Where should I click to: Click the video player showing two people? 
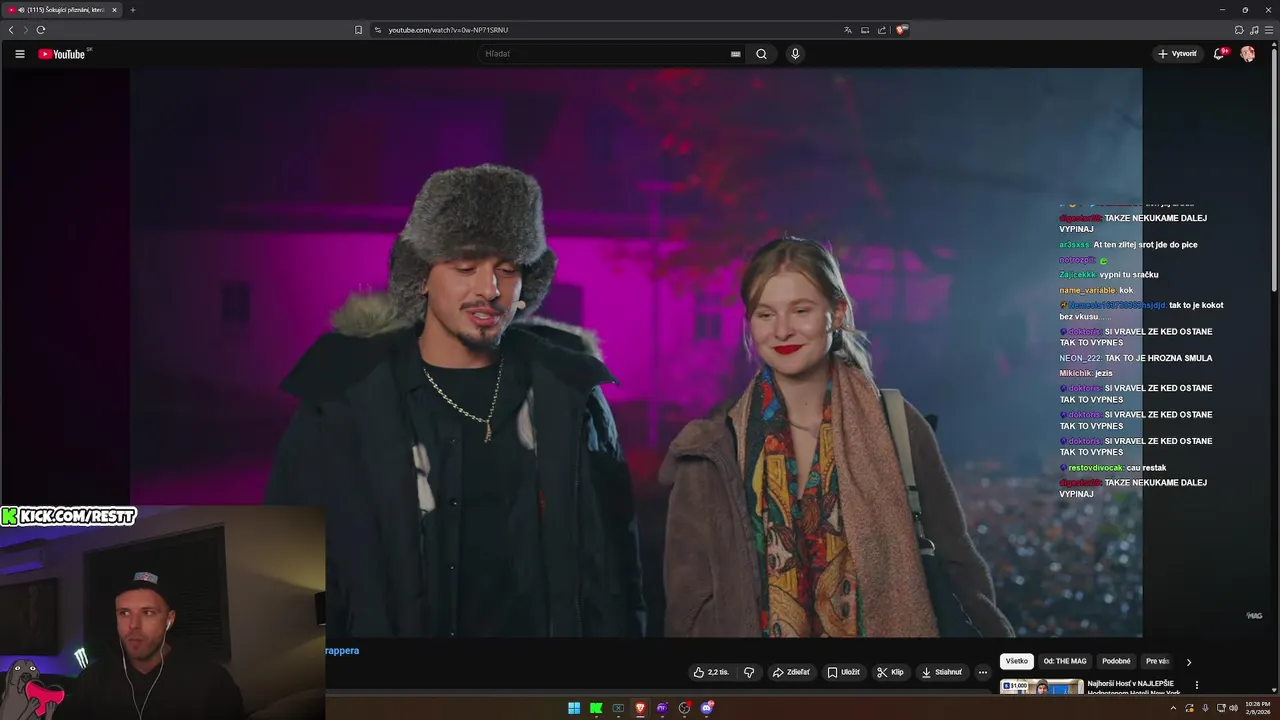636,352
